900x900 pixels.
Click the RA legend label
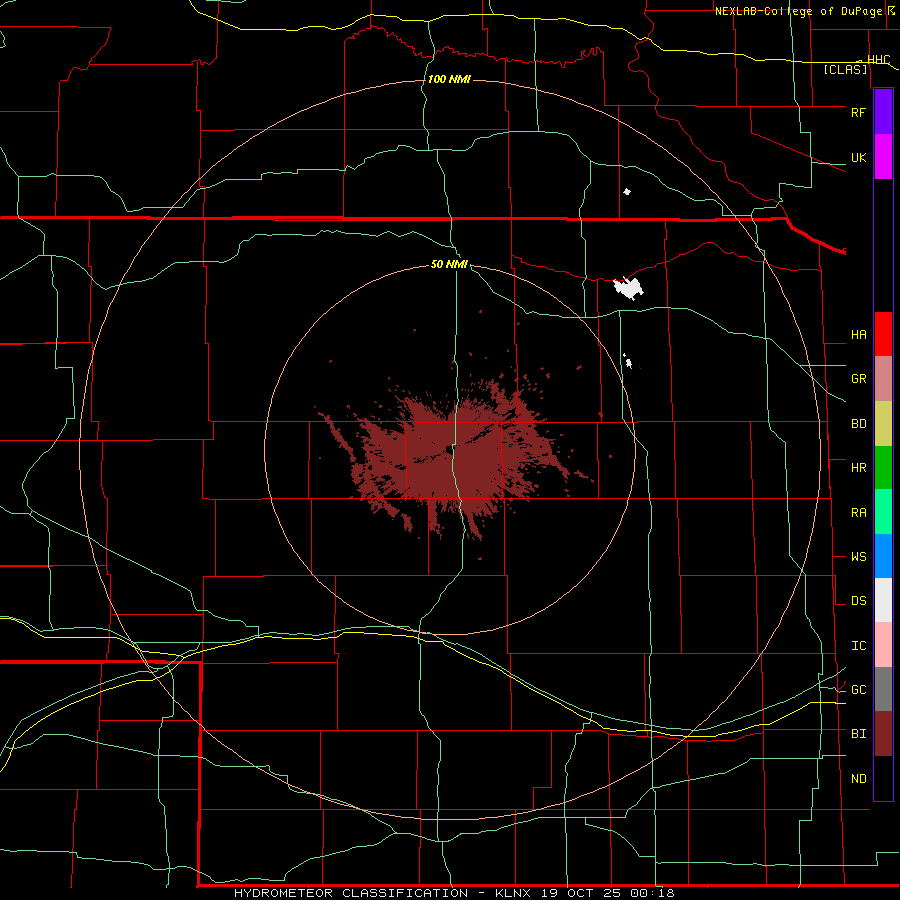858,513
